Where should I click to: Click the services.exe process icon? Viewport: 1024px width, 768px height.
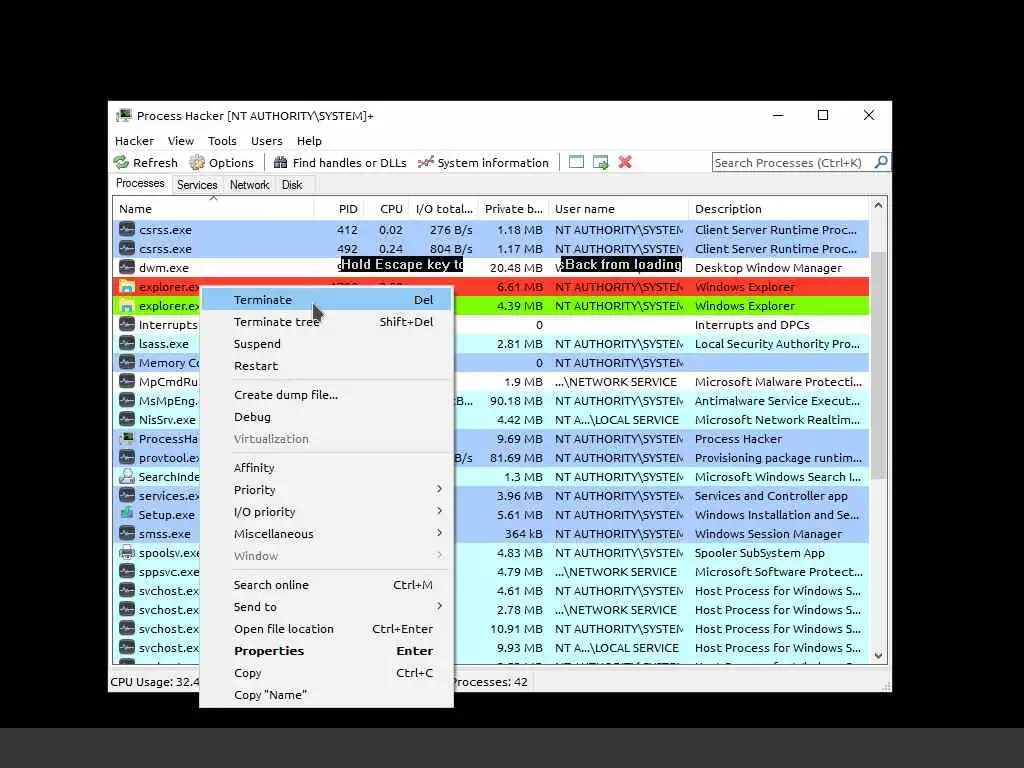pyautogui.click(x=127, y=496)
